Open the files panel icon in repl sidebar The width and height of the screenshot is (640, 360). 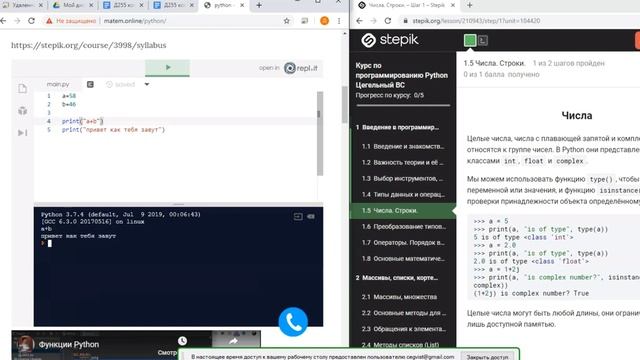(x=22, y=89)
